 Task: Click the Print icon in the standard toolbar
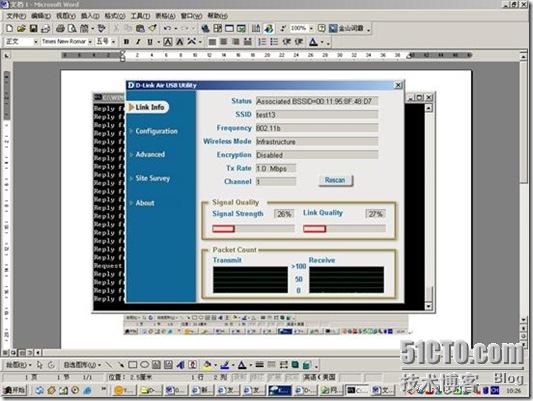[x=61, y=29]
